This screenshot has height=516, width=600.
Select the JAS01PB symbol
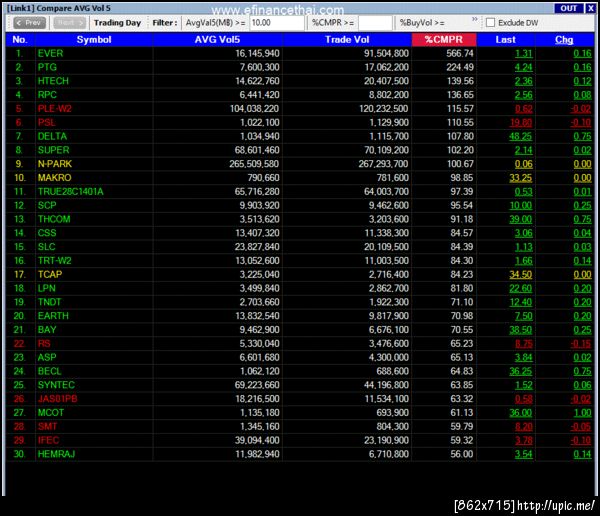57,398
